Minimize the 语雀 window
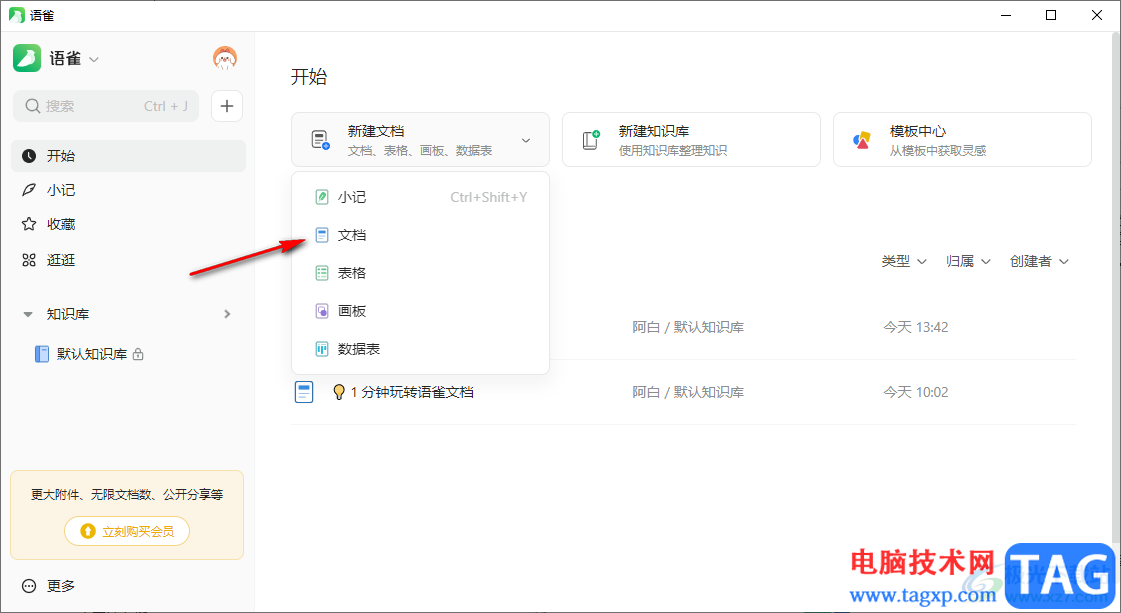Viewport: 1121px width, 613px height. pos(1006,15)
